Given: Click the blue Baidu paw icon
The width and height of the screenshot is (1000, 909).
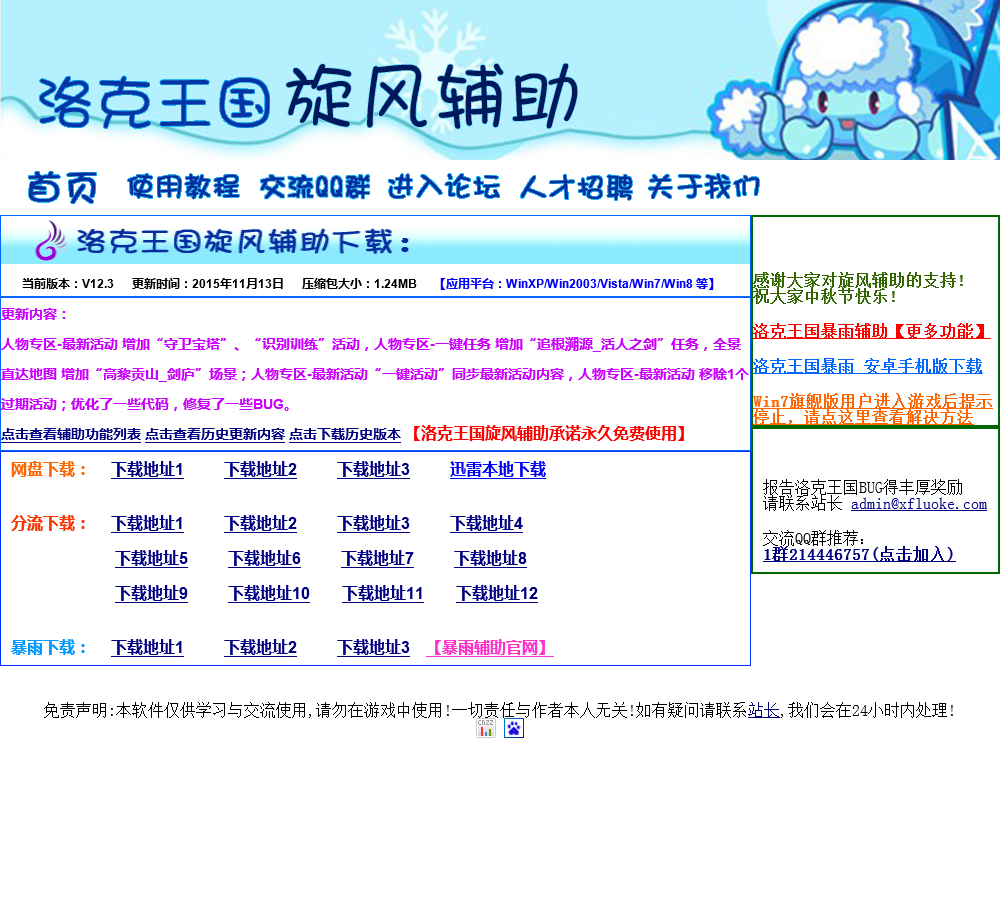Looking at the screenshot, I should pyautogui.click(x=513, y=728).
